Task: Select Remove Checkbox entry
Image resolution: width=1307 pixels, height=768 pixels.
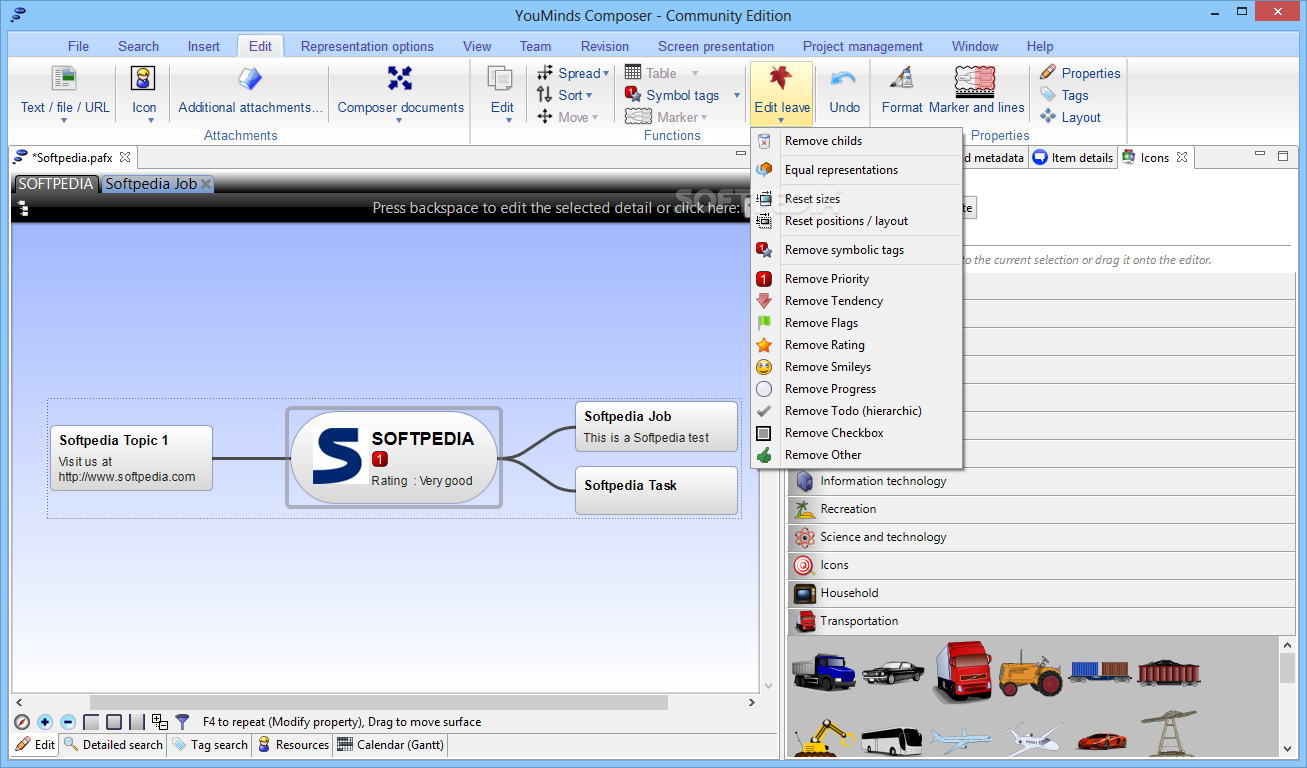Action: pyautogui.click(x=856, y=433)
